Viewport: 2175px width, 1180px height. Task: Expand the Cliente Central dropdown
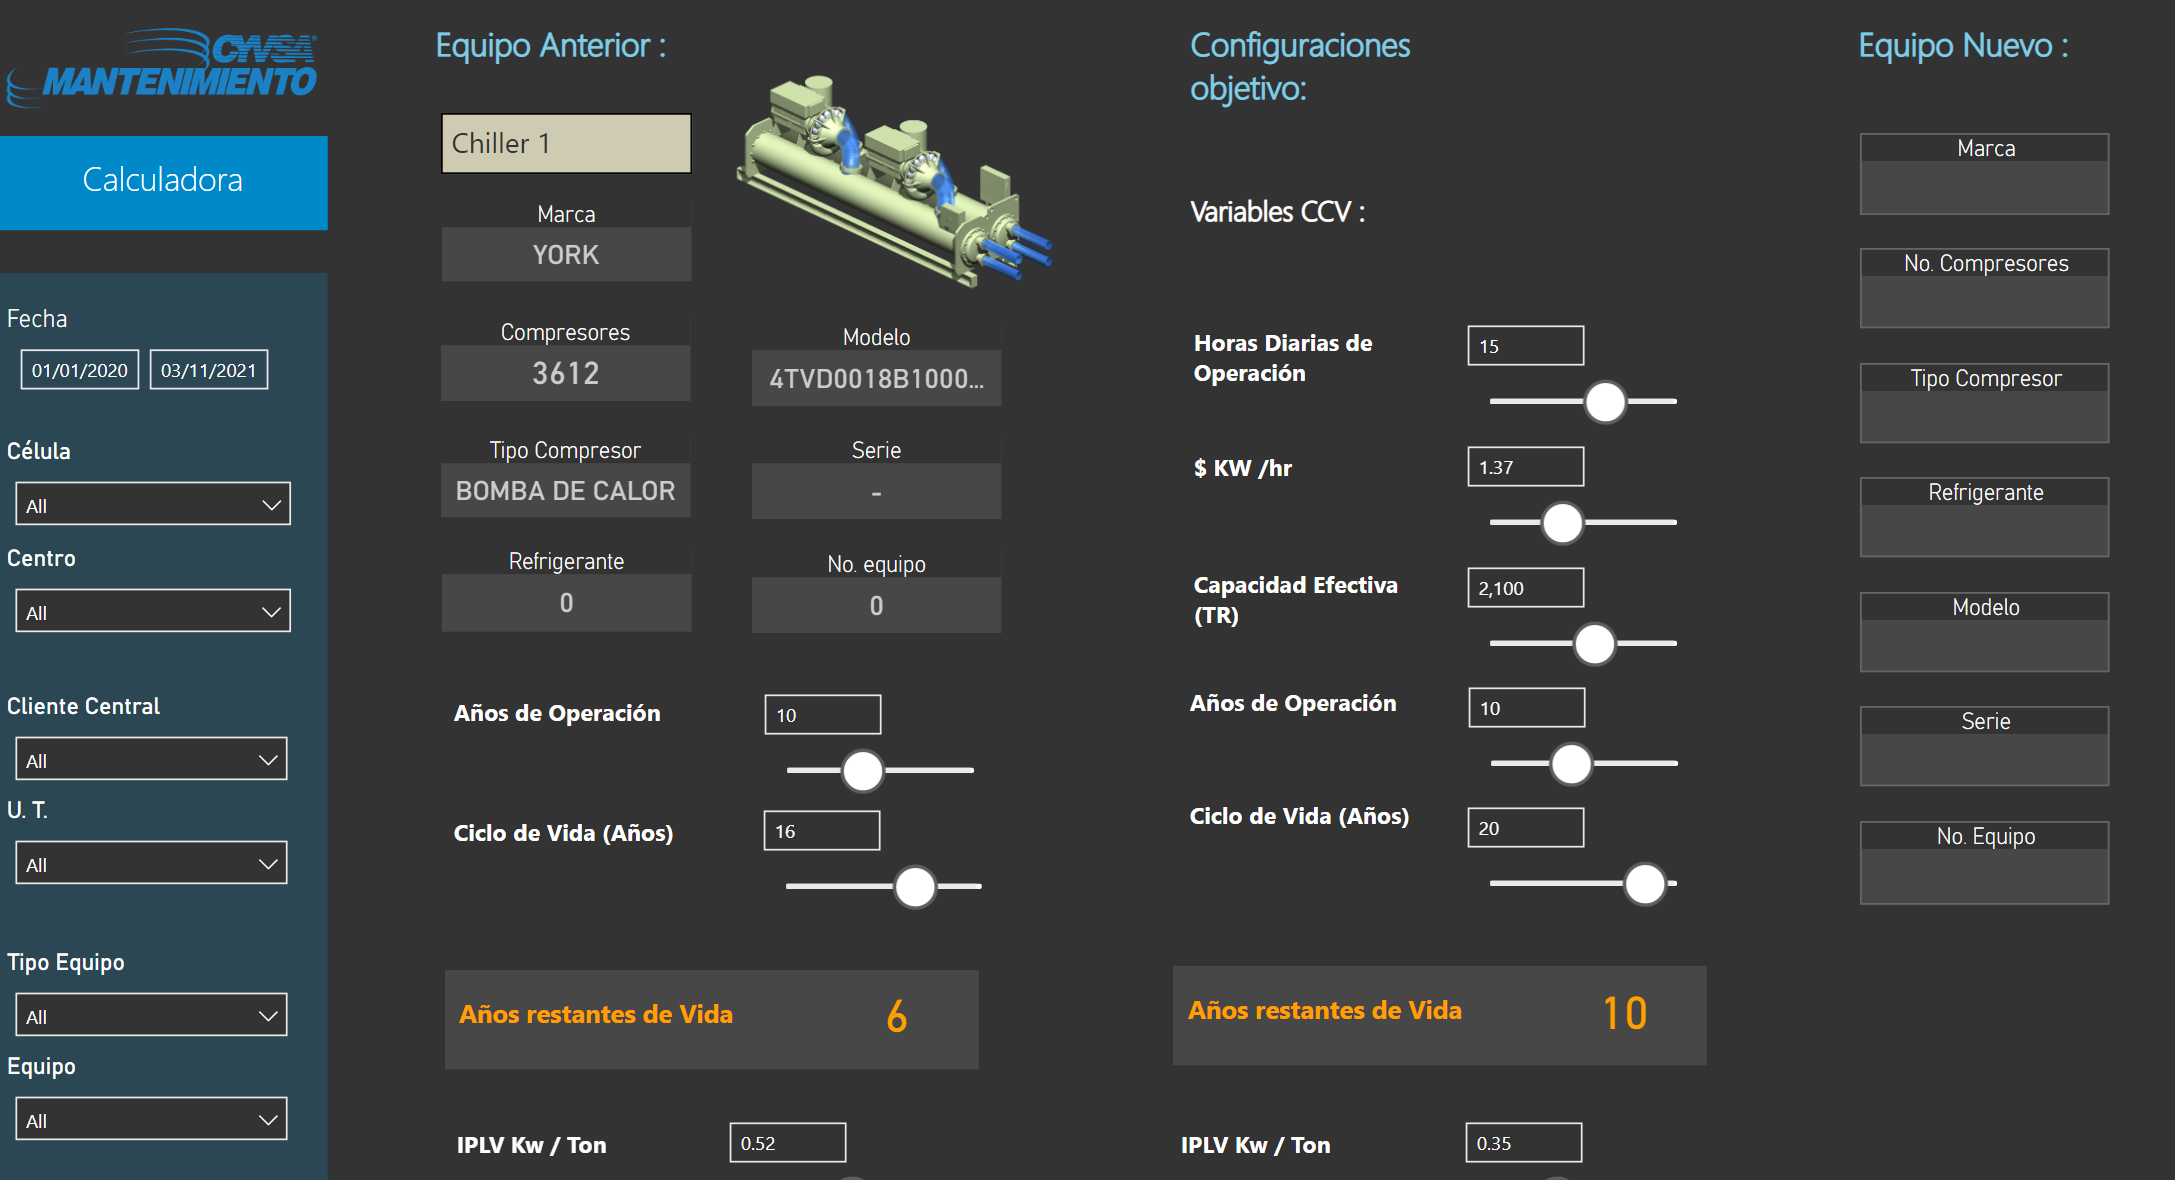151,758
